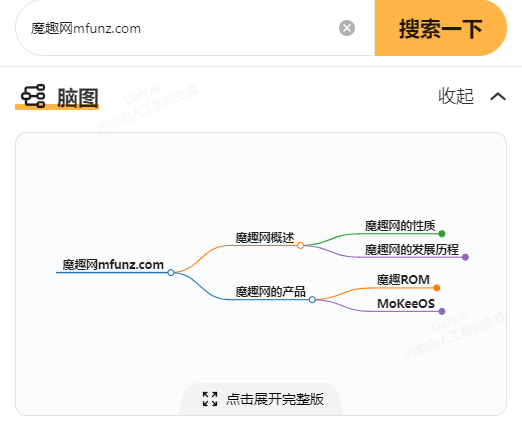The image size is (522, 423).
Task: Select the 魔趣ROM node label
Action: (x=403, y=279)
